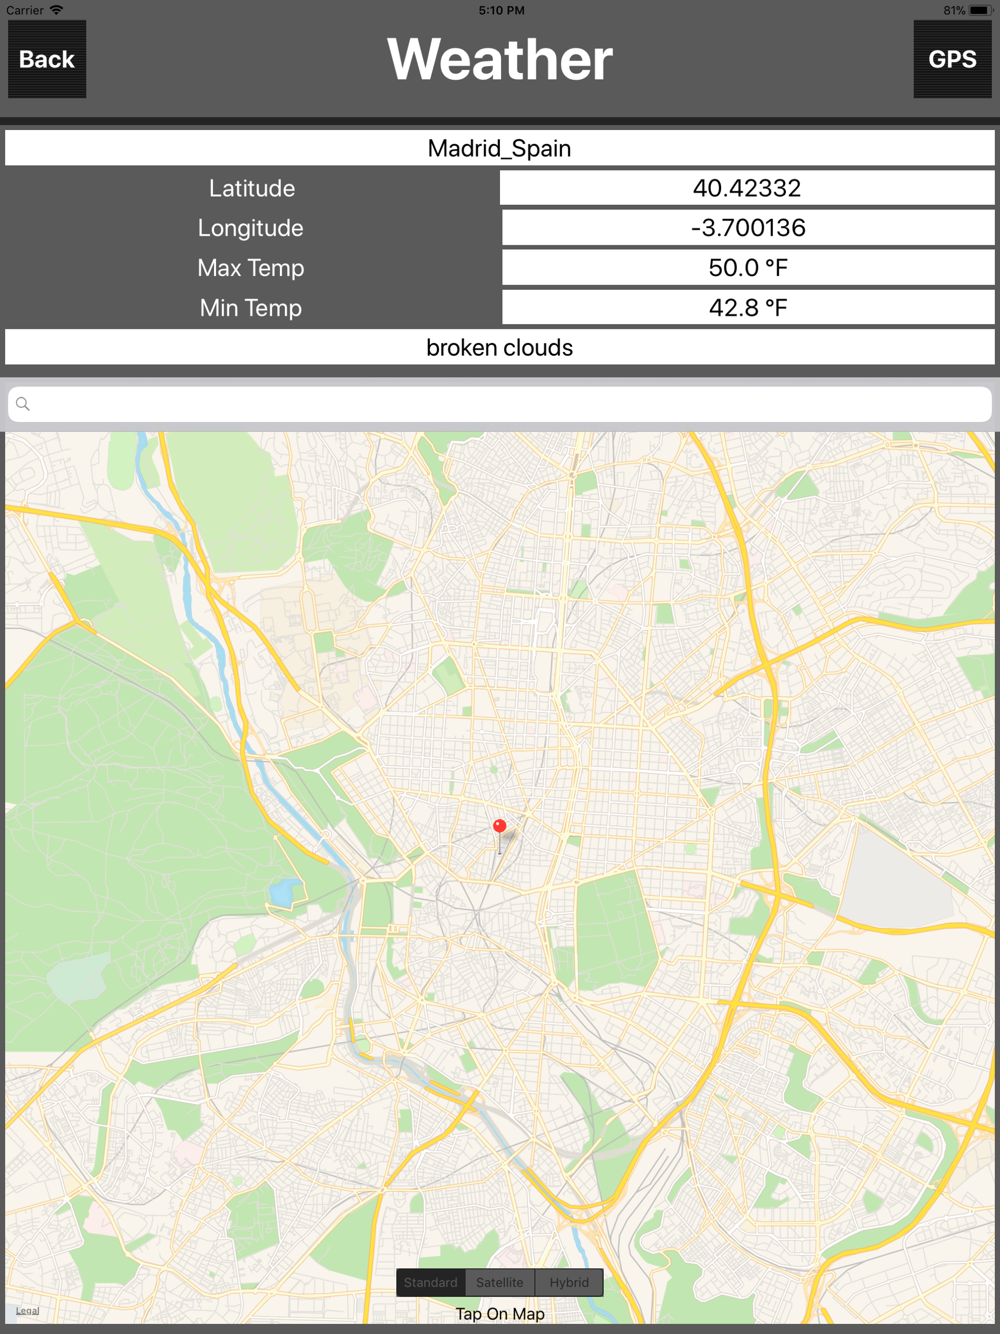
Task: Click the latitude value 40.42332
Action: coord(747,188)
